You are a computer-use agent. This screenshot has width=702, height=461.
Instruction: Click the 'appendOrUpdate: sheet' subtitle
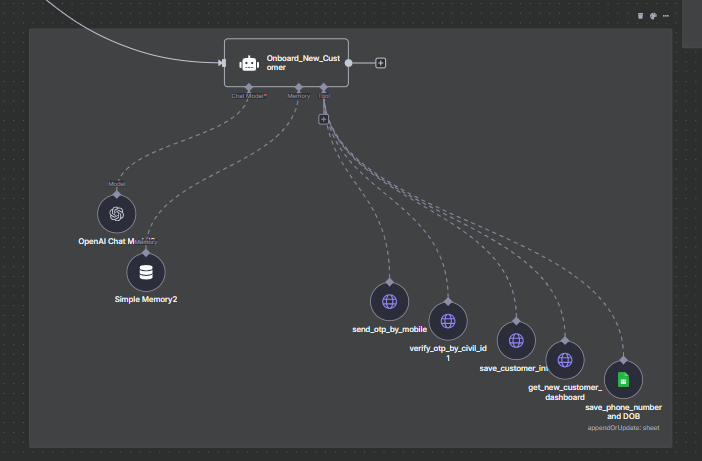[x=623, y=428]
